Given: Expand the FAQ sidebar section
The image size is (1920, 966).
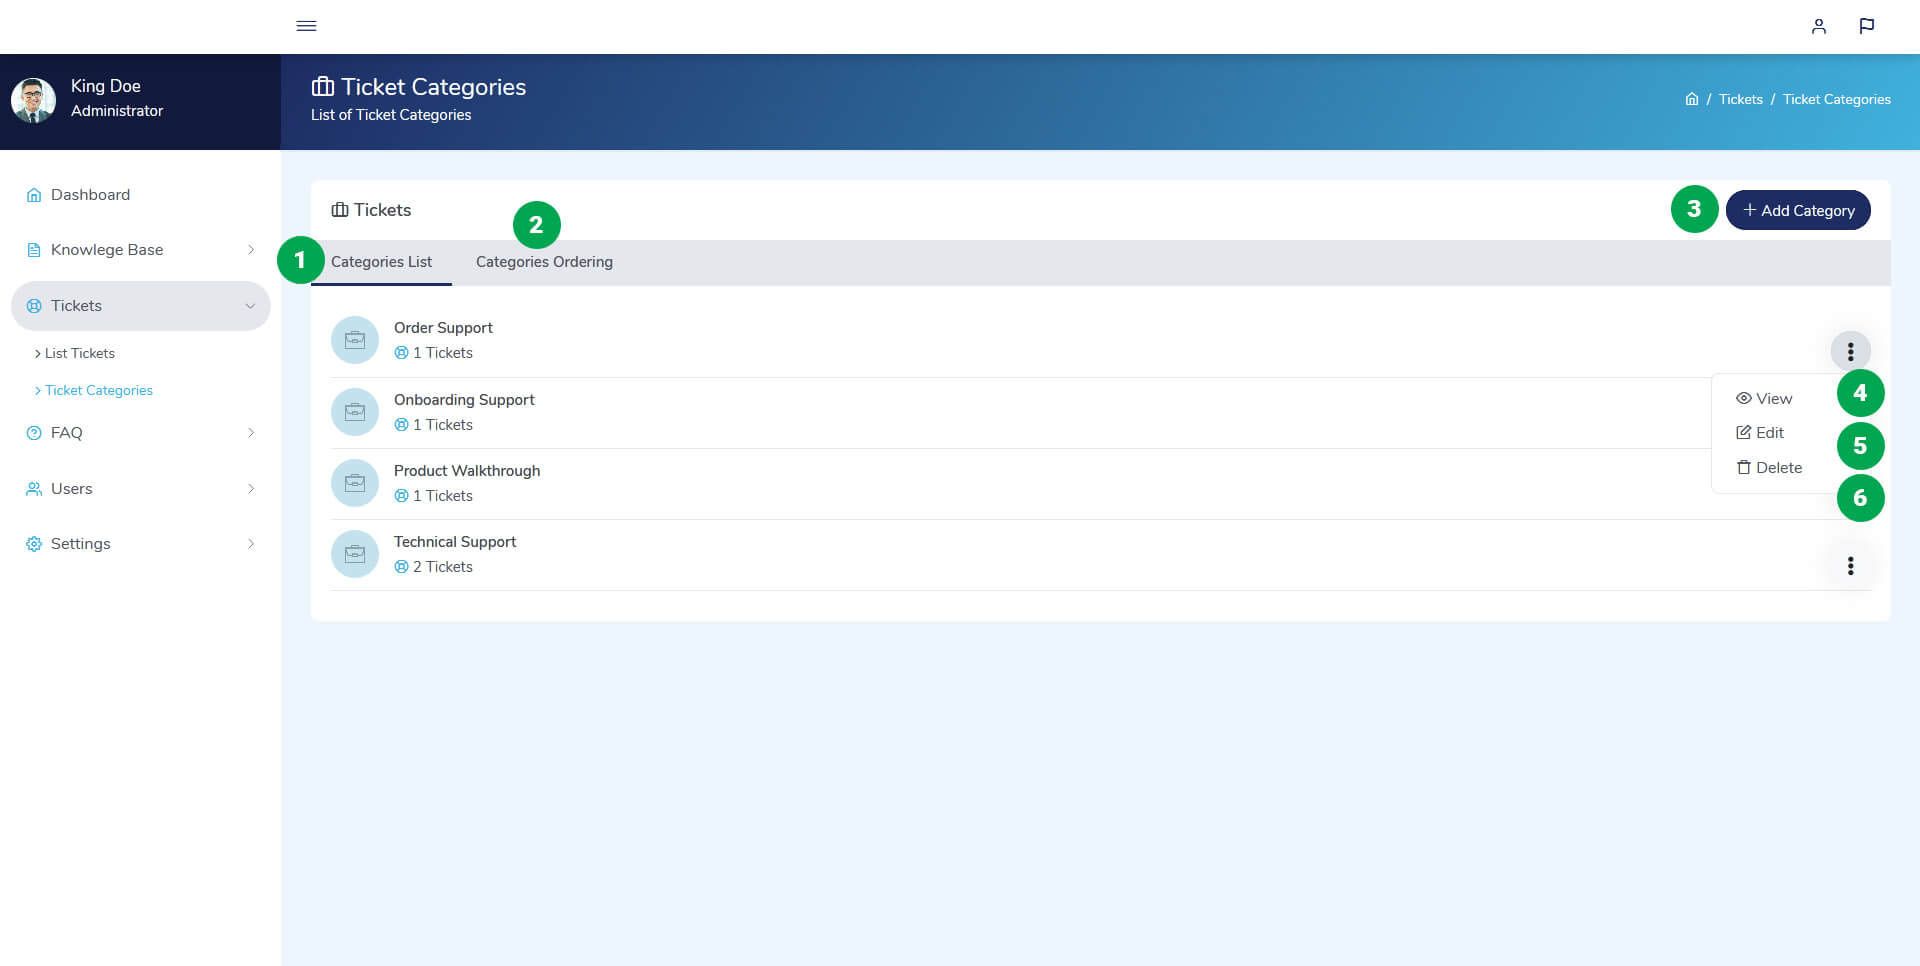Looking at the screenshot, I should 140,433.
